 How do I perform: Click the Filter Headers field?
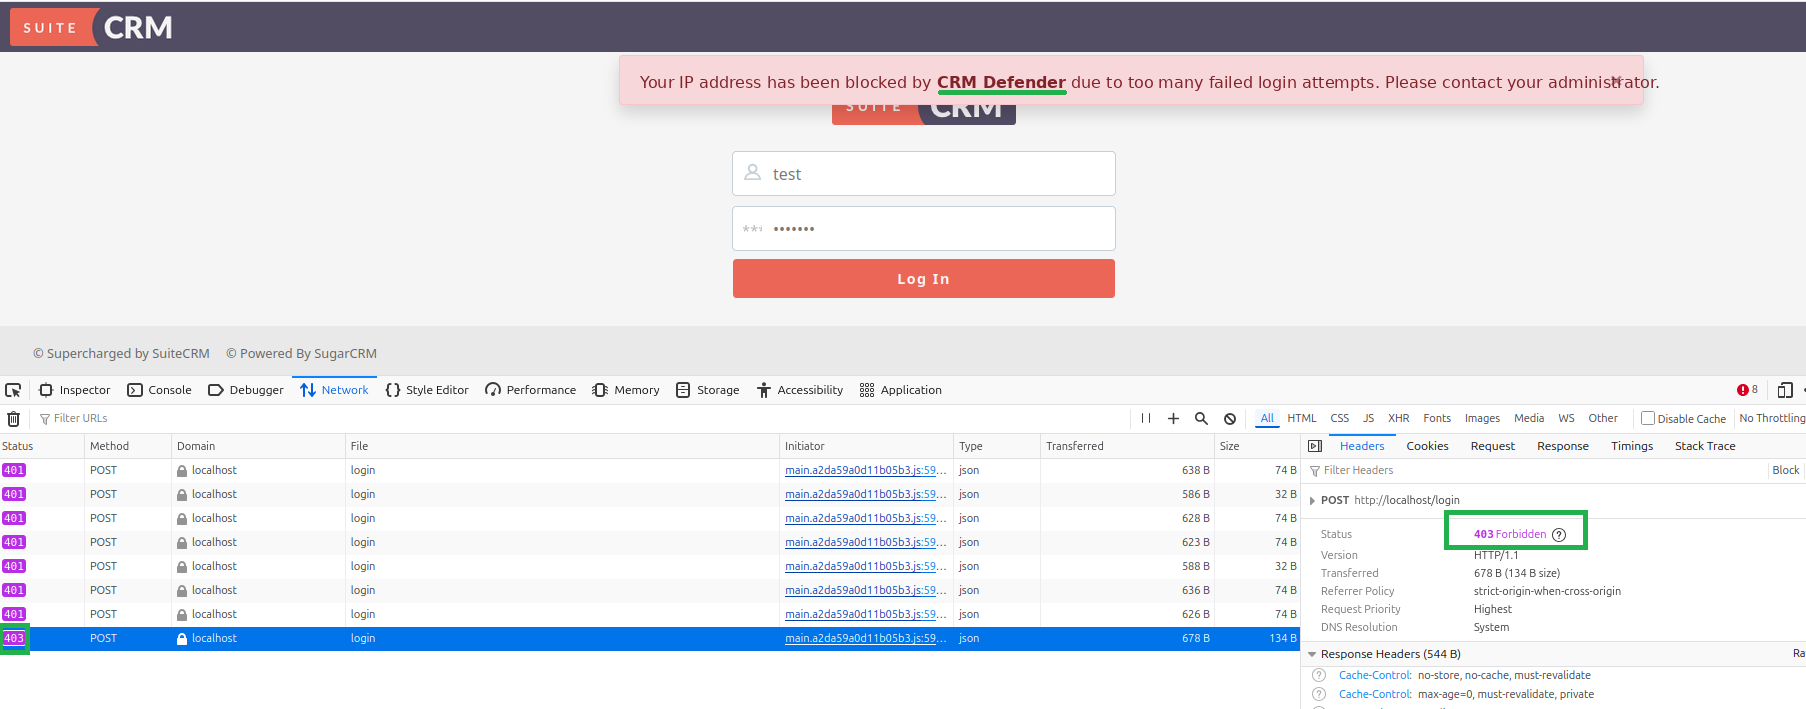1535,470
